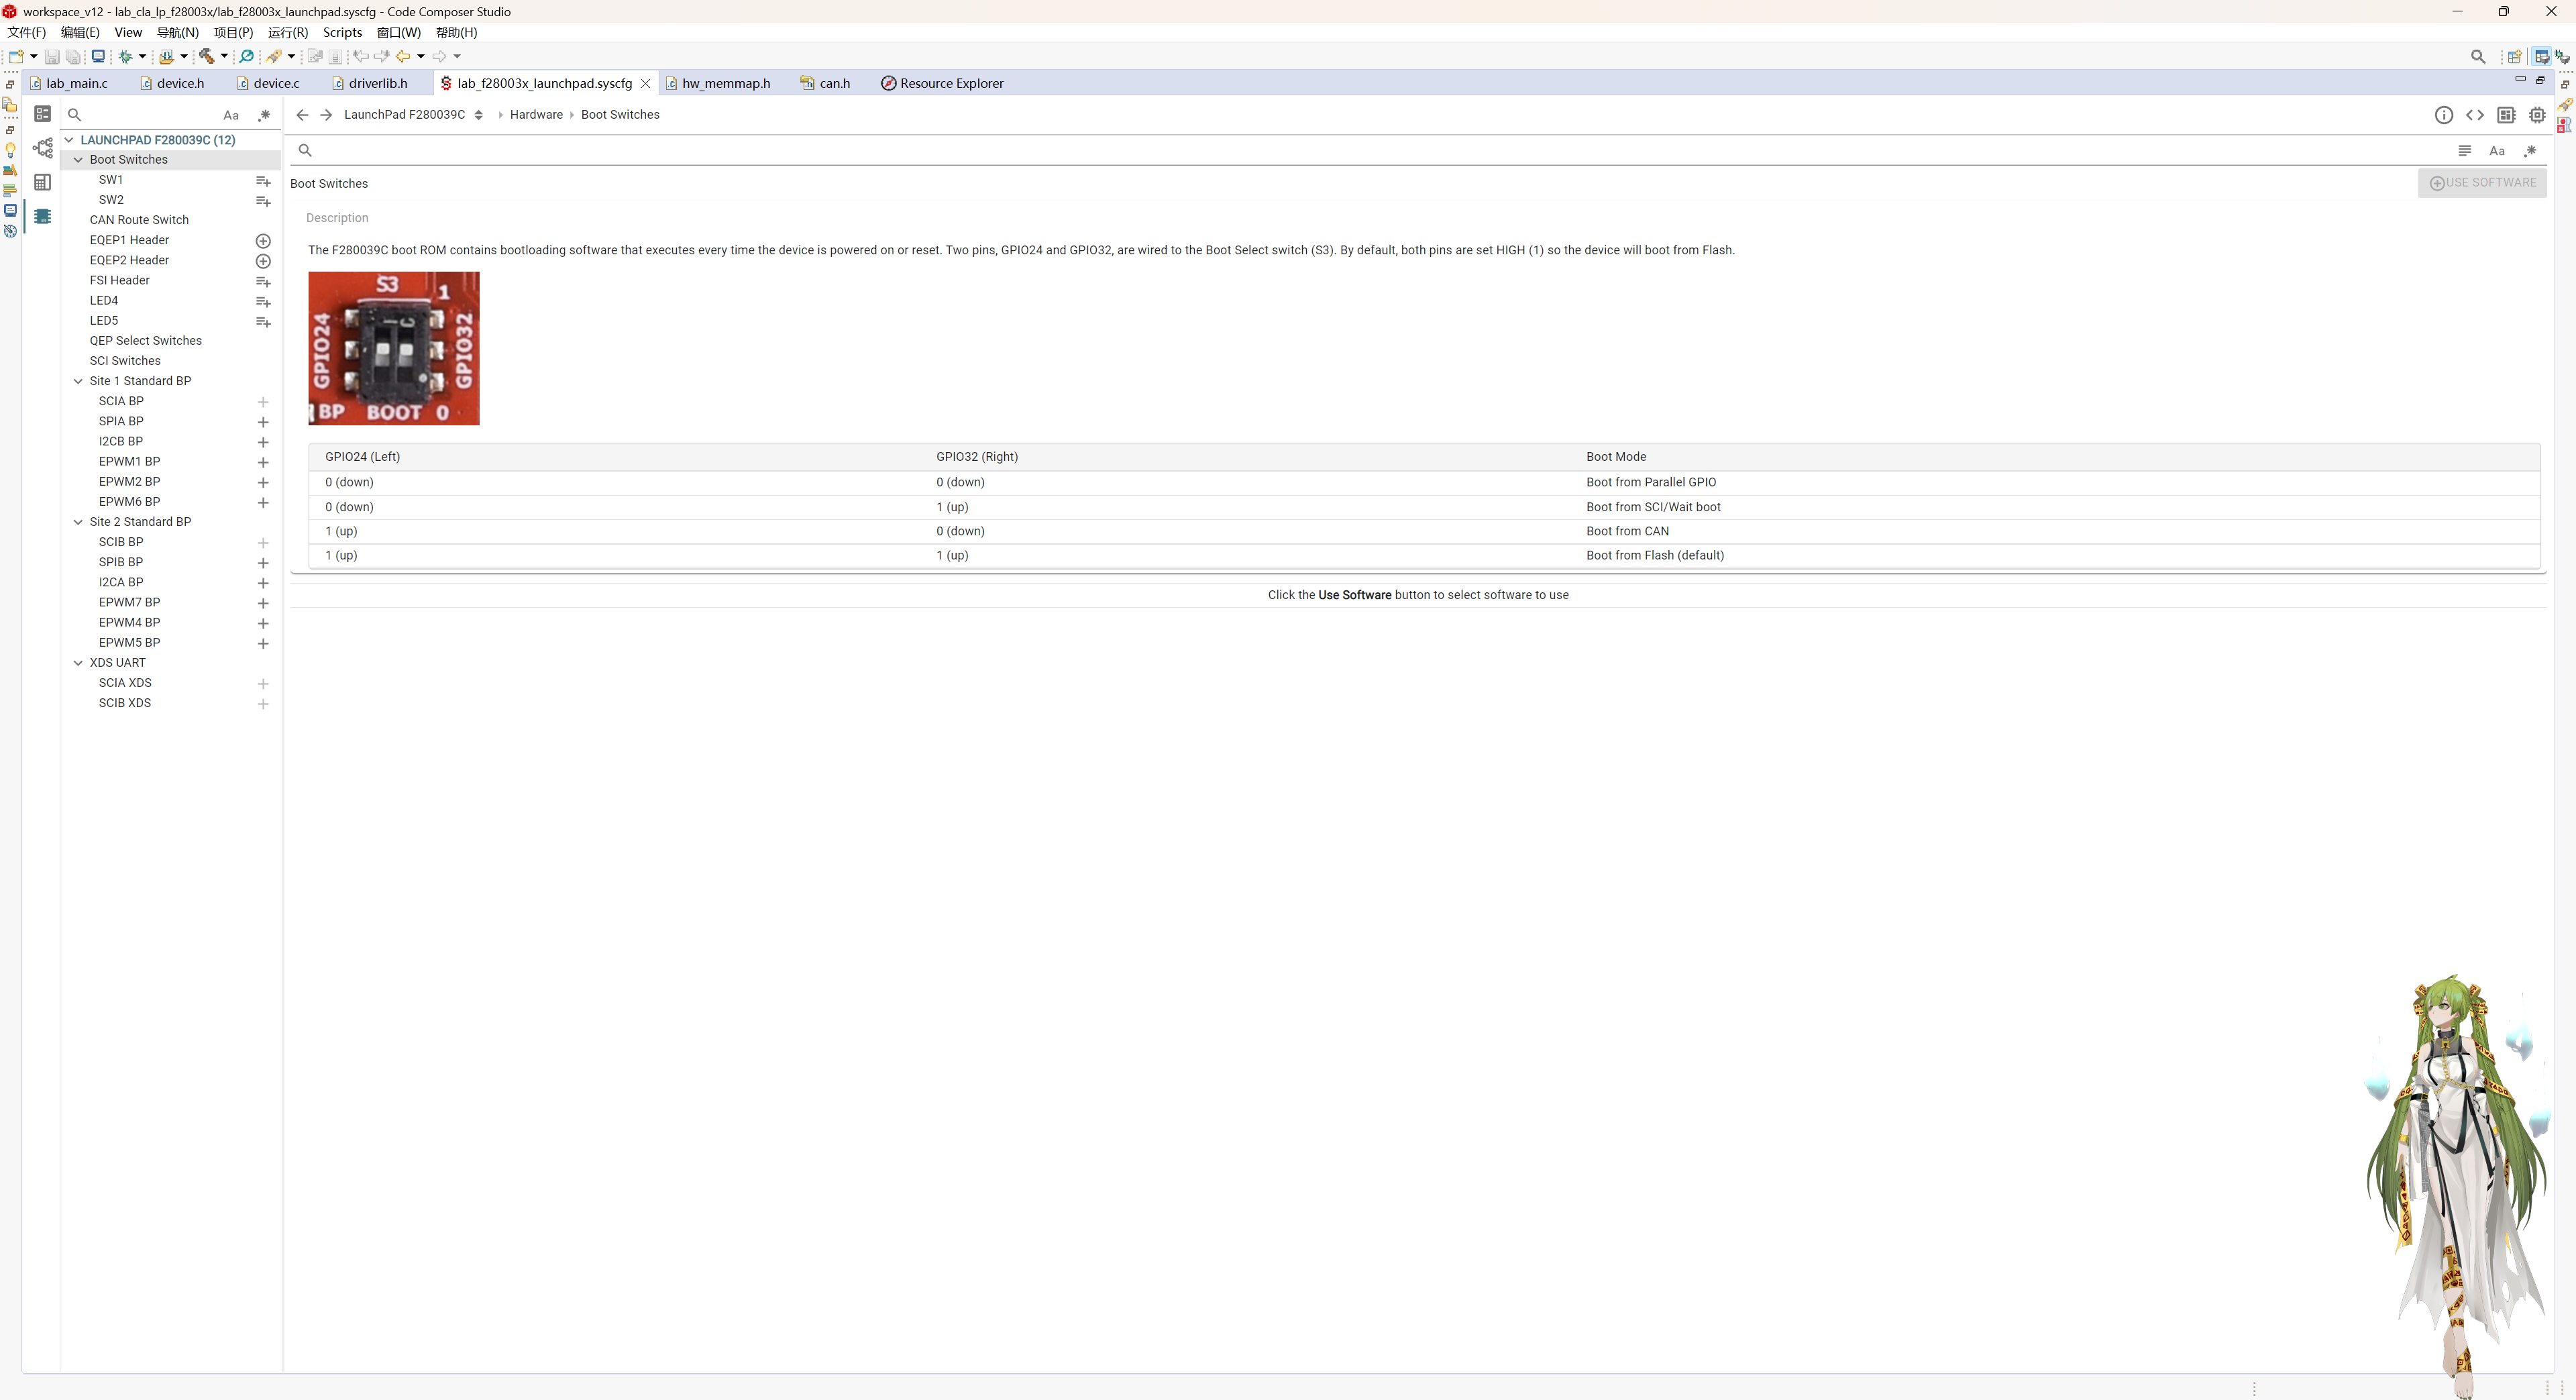This screenshot has width=2576, height=1400.
Task: Collapse the XDS UART tree group
Action: click(x=78, y=663)
